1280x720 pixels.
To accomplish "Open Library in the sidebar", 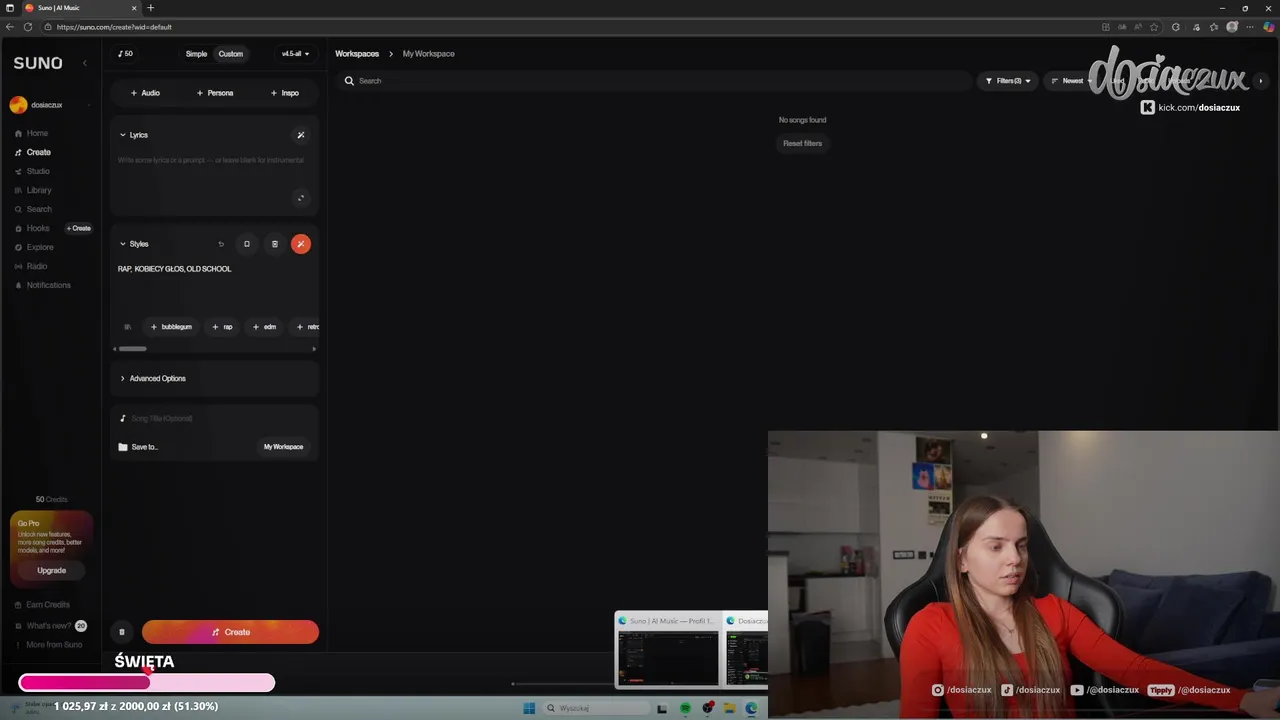I will point(32,190).
